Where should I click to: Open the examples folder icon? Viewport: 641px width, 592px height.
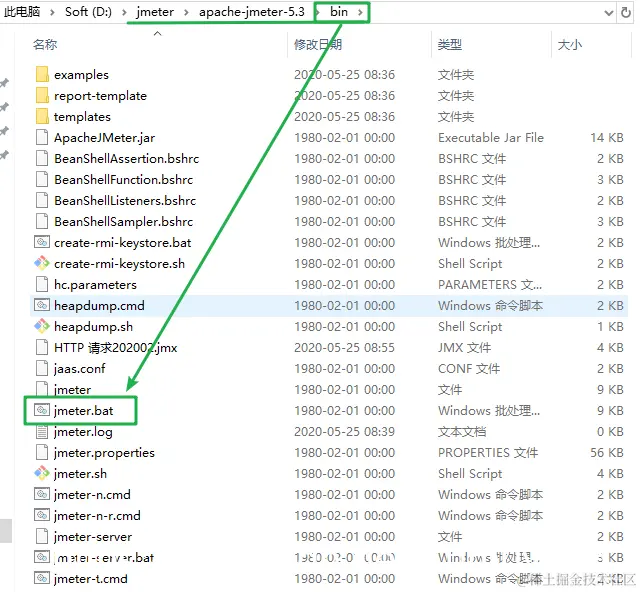pyautogui.click(x=42, y=74)
